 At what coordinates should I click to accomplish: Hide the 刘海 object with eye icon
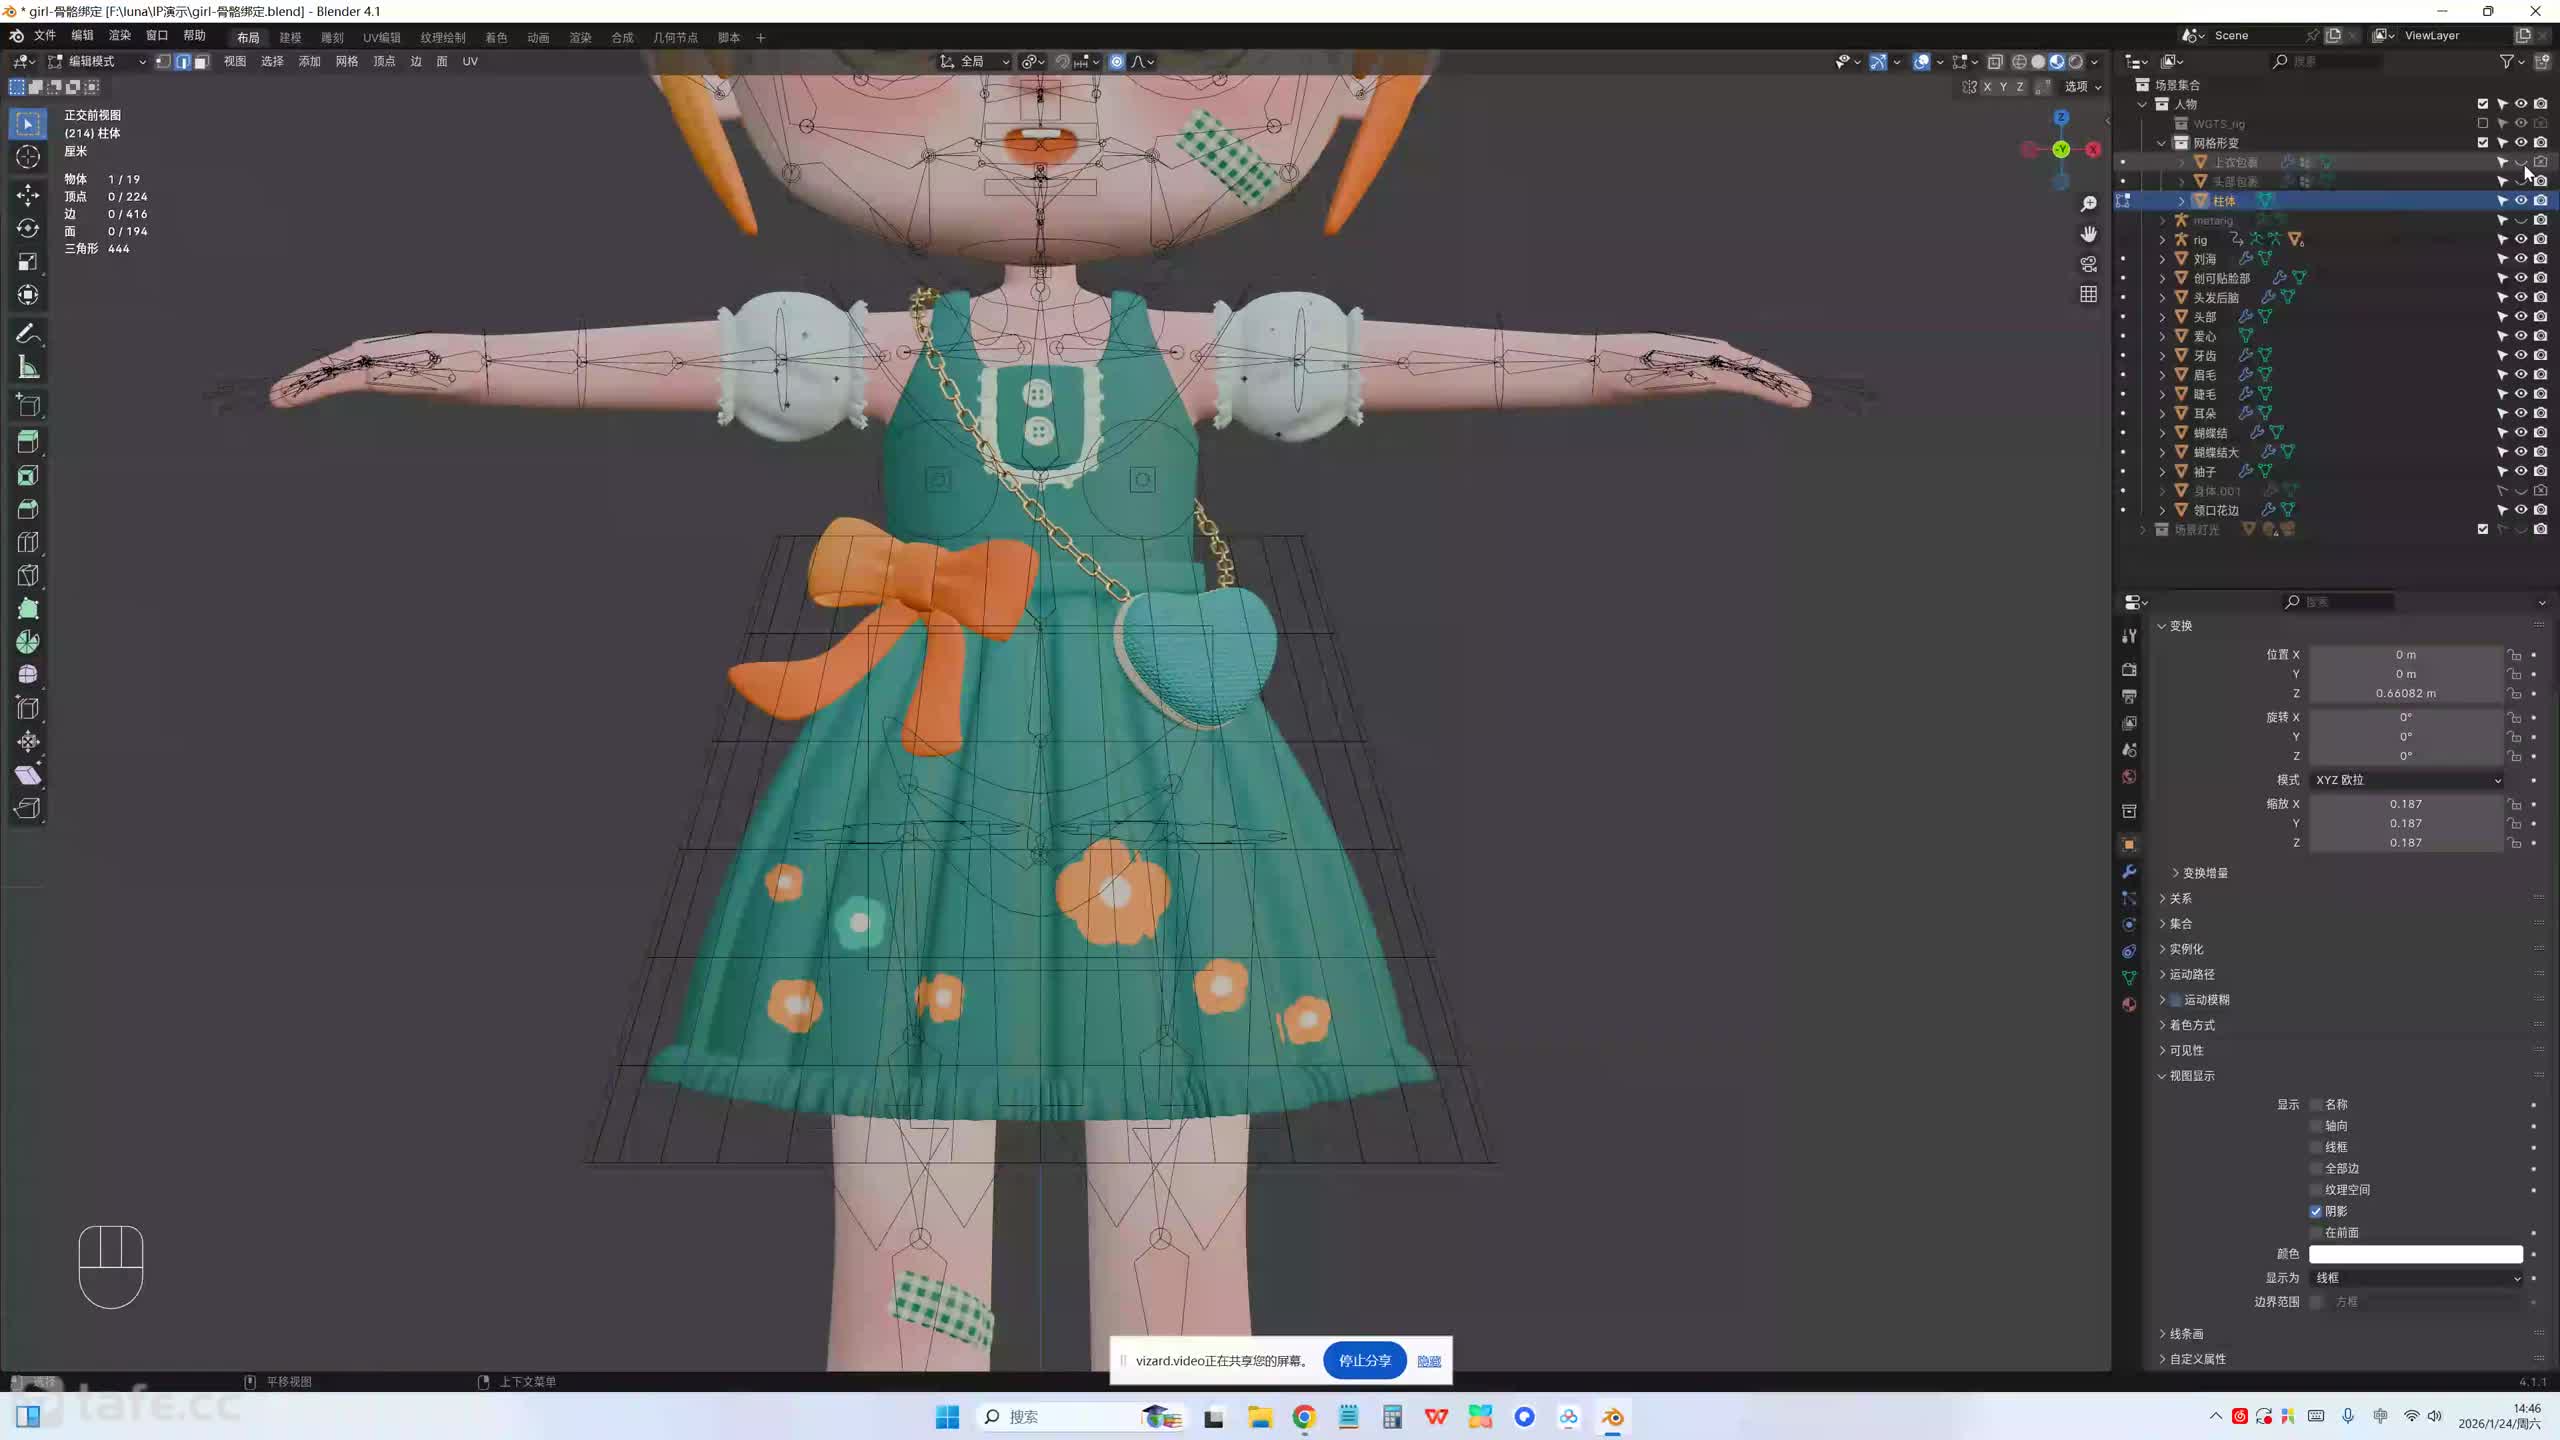click(2521, 259)
